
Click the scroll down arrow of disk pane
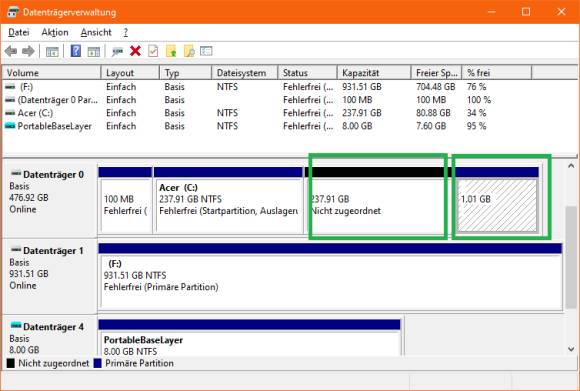571,348
